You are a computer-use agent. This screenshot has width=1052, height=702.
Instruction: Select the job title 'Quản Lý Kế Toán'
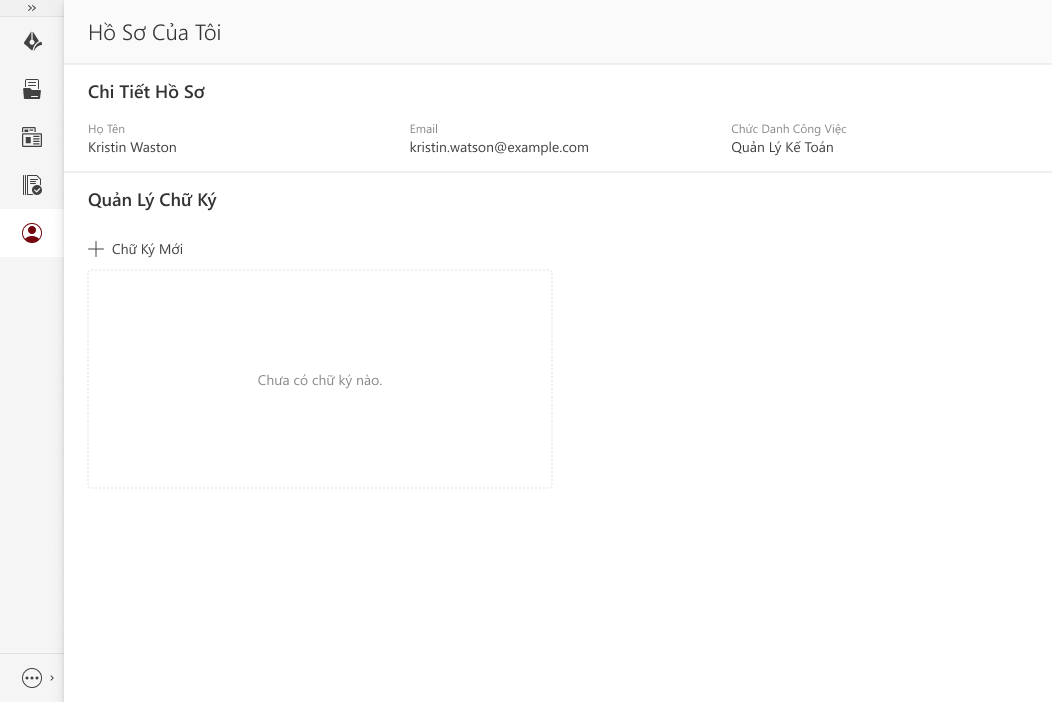click(x=782, y=147)
